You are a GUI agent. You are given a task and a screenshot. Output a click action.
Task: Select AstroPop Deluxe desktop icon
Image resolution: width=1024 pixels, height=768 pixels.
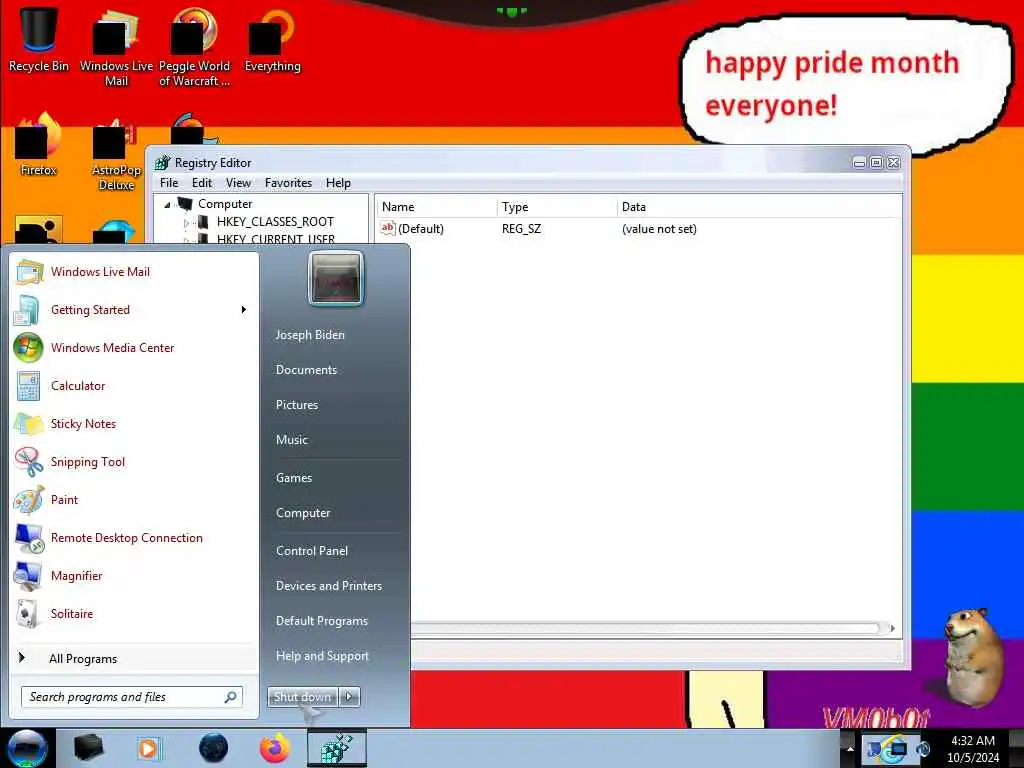116,153
